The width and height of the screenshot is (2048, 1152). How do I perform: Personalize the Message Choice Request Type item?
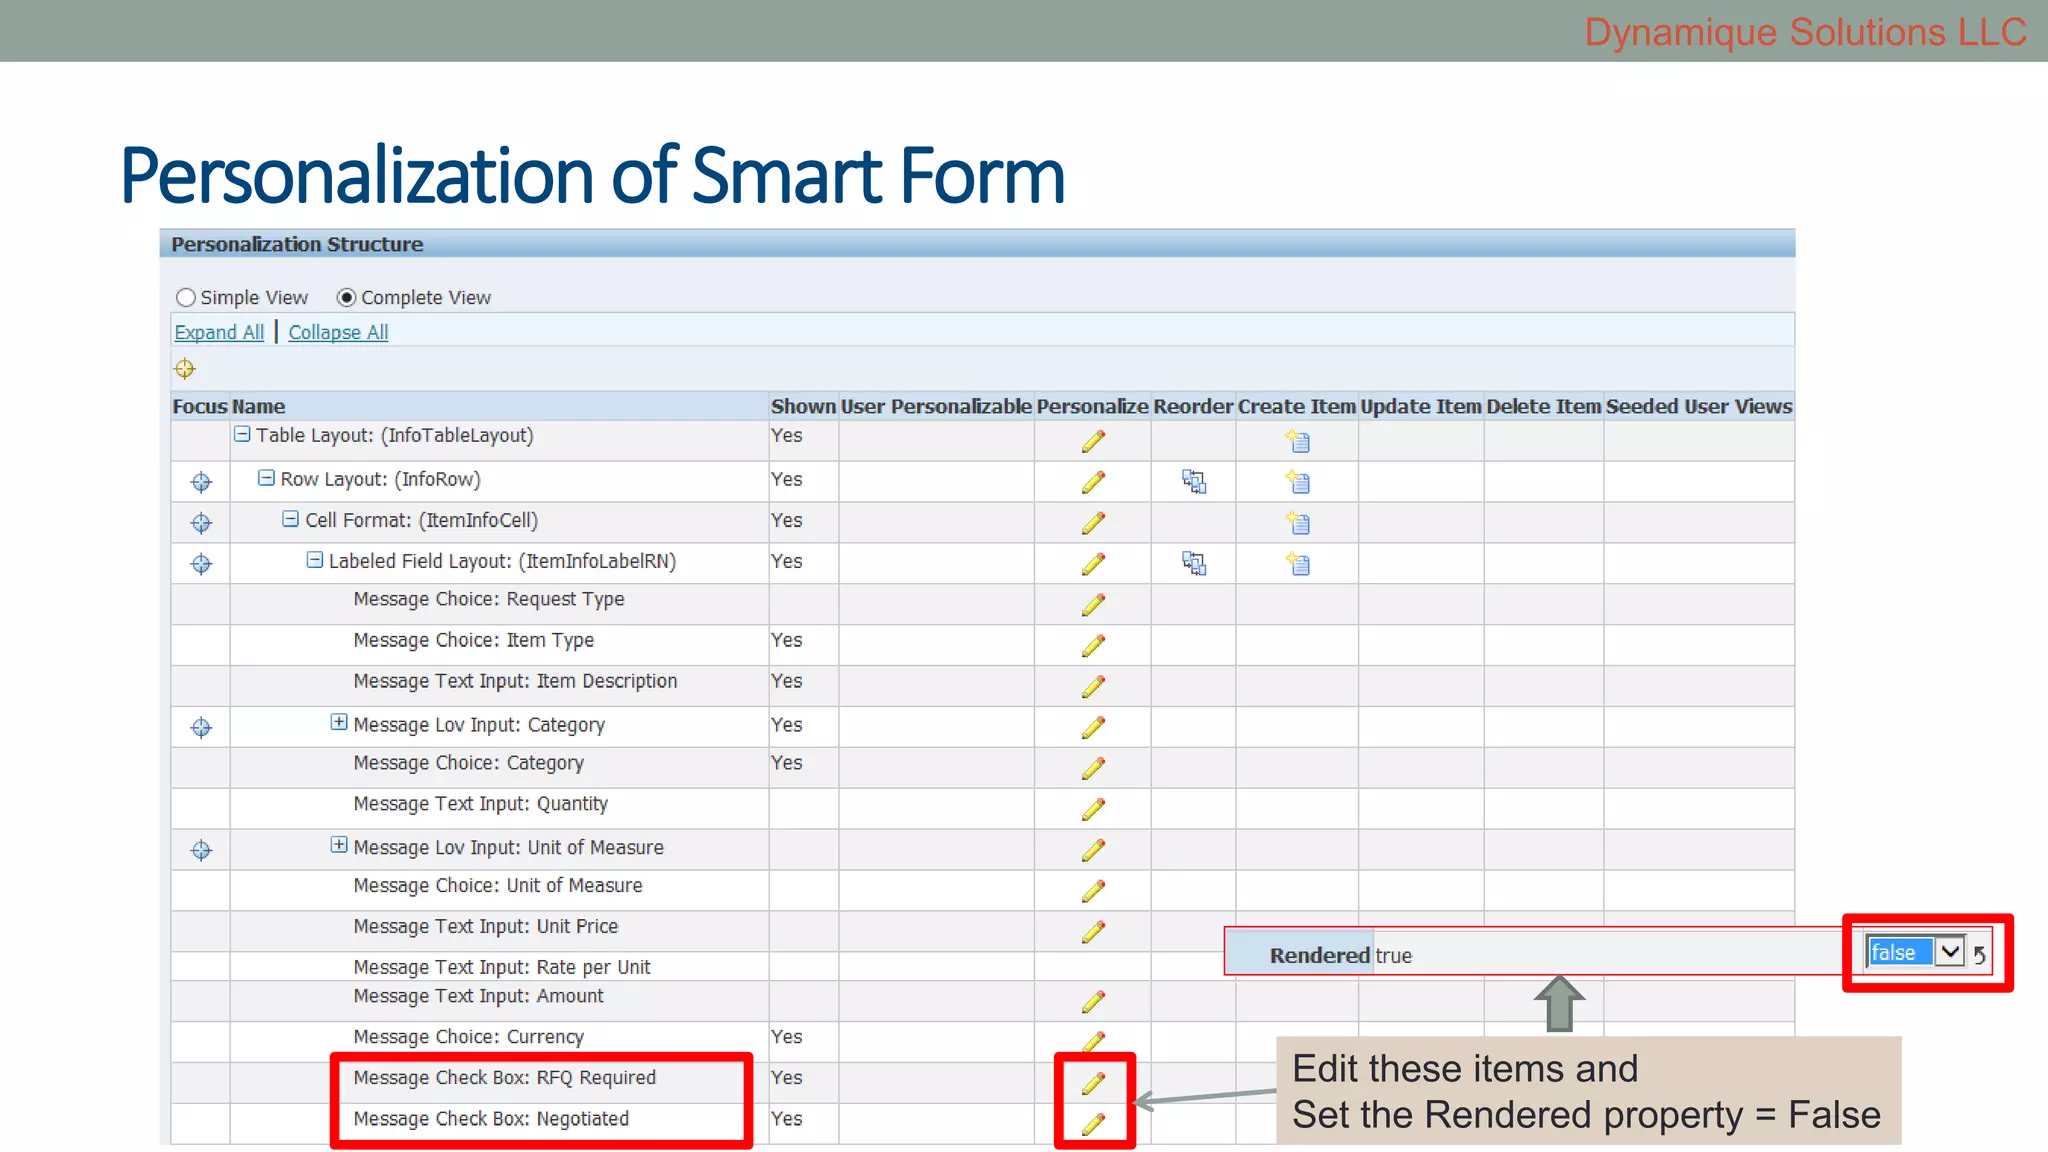tap(1093, 605)
